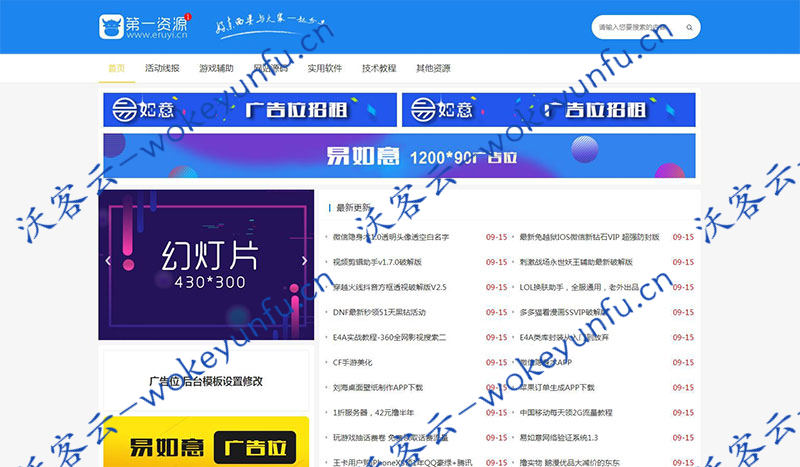The image size is (800, 467).
Task: Click the 易如意 1200*90 广告位 banner
Action: pyautogui.click(x=399, y=156)
